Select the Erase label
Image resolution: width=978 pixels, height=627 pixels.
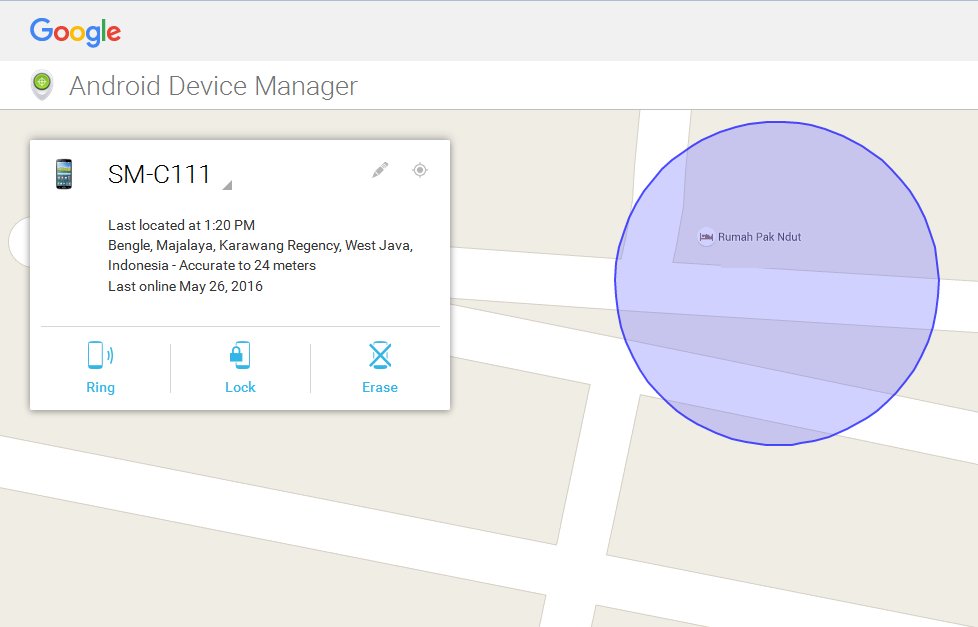(x=380, y=387)
